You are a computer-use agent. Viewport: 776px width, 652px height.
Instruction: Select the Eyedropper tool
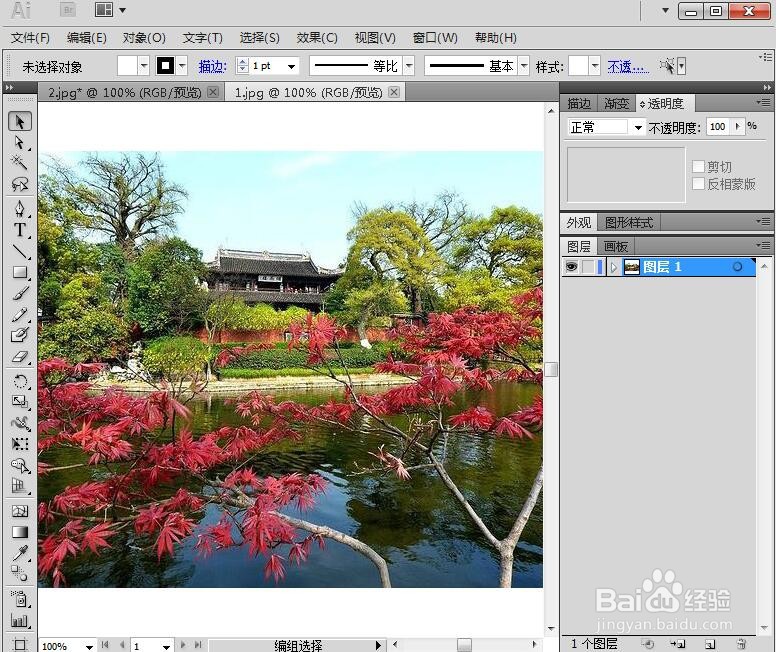pyautogui.click(x=20, y=553)
